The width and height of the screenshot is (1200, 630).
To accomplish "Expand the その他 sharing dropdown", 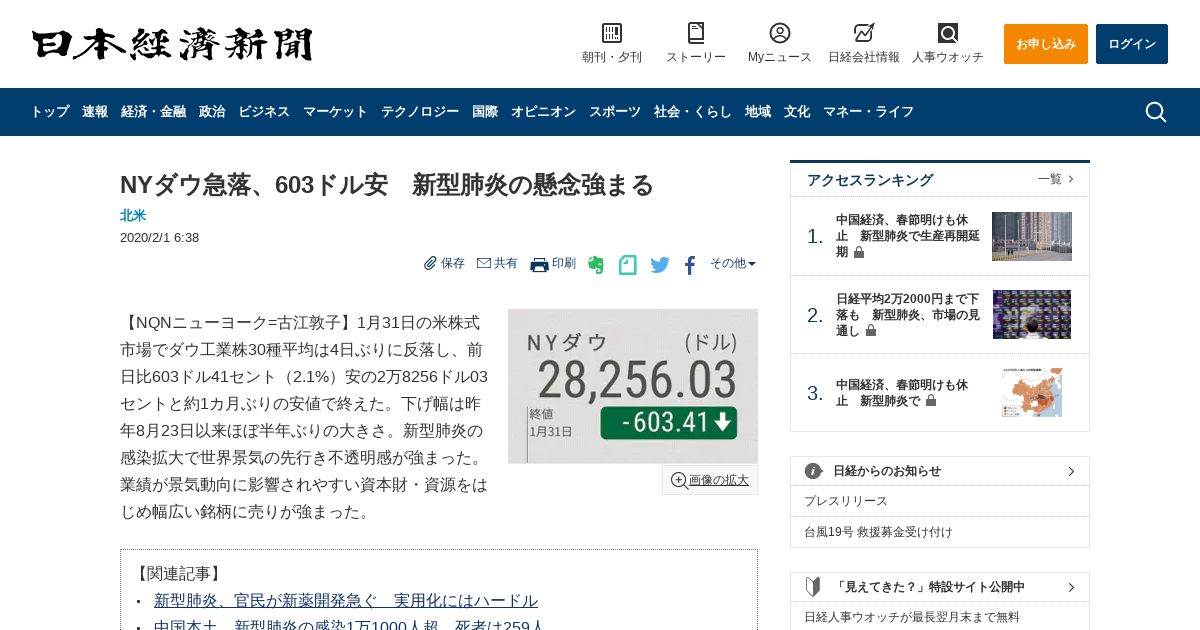I will click(733, 263).
